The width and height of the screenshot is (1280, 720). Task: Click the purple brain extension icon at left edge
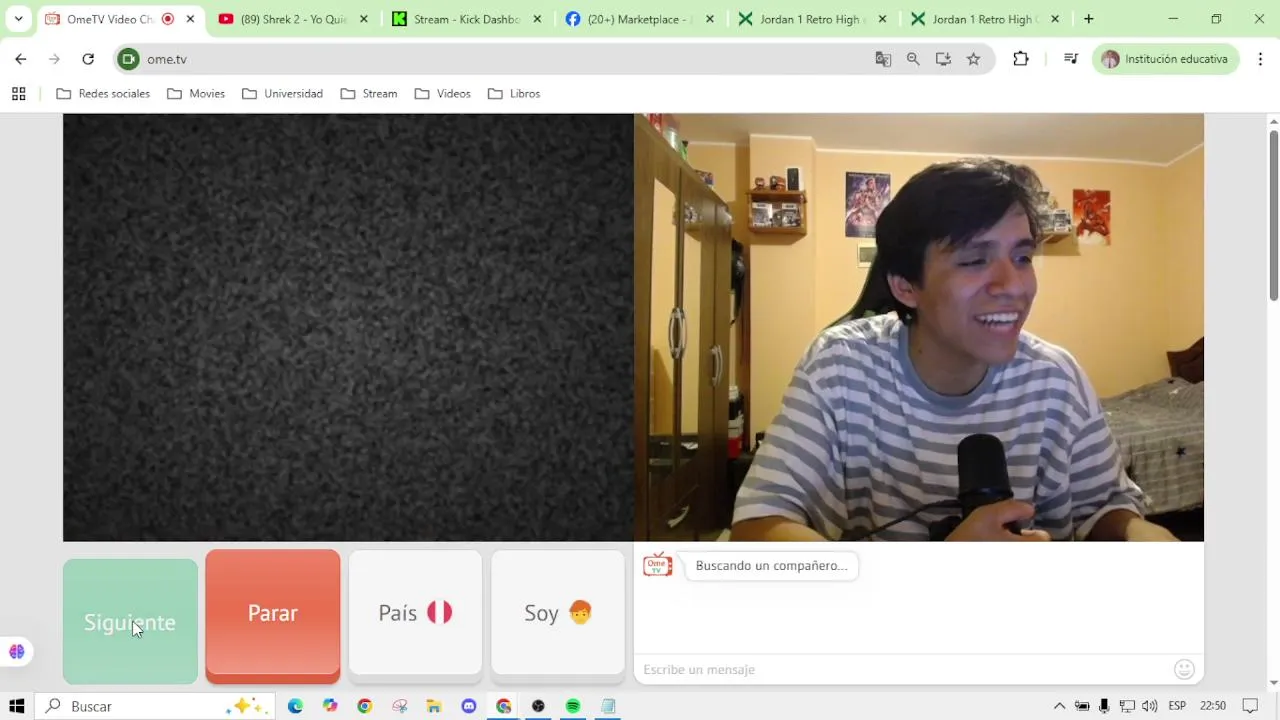17,652
